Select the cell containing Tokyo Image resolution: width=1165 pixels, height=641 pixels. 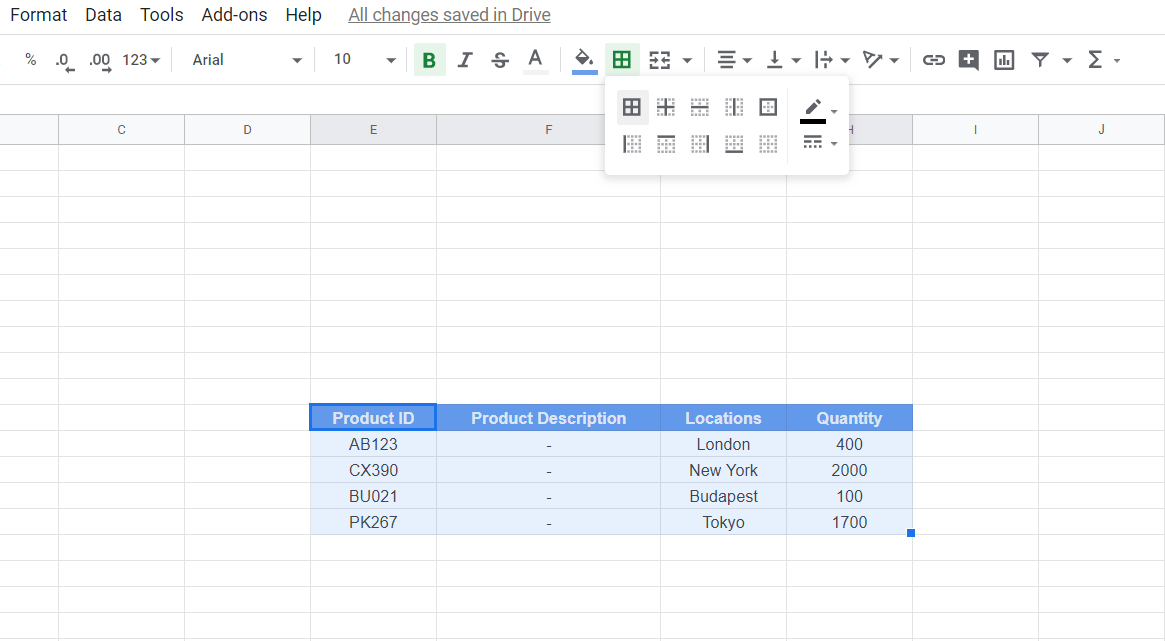pos(723,521)
